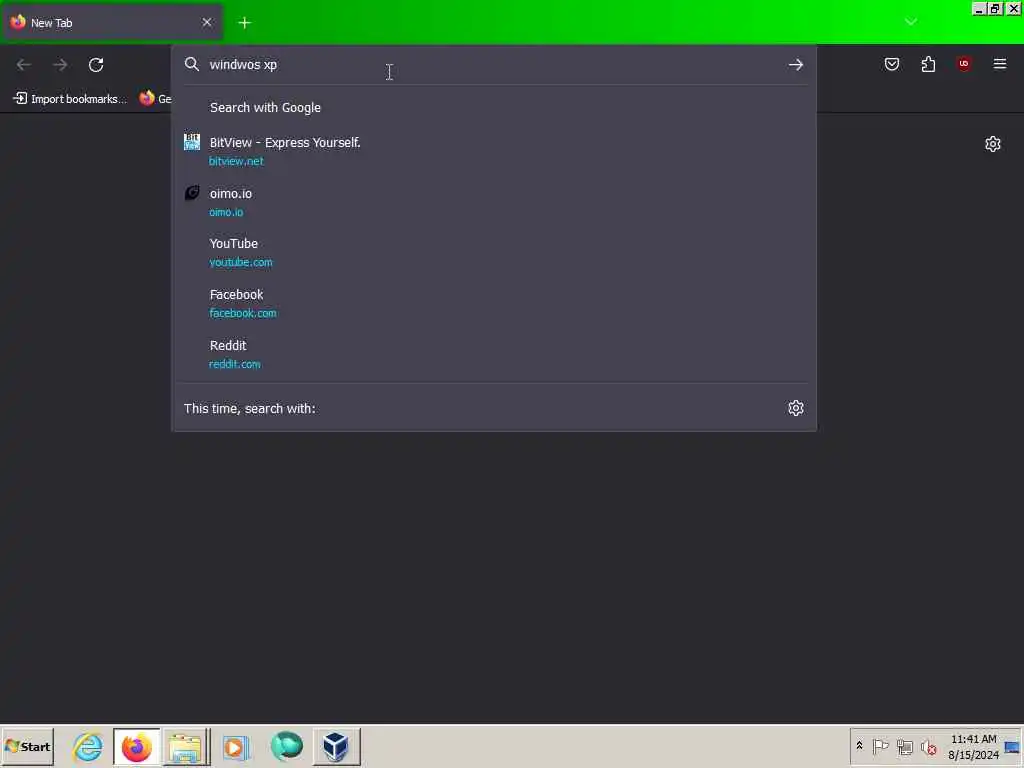List all tabs with the chevron
1024x768 pixels.
pos(910,22)
